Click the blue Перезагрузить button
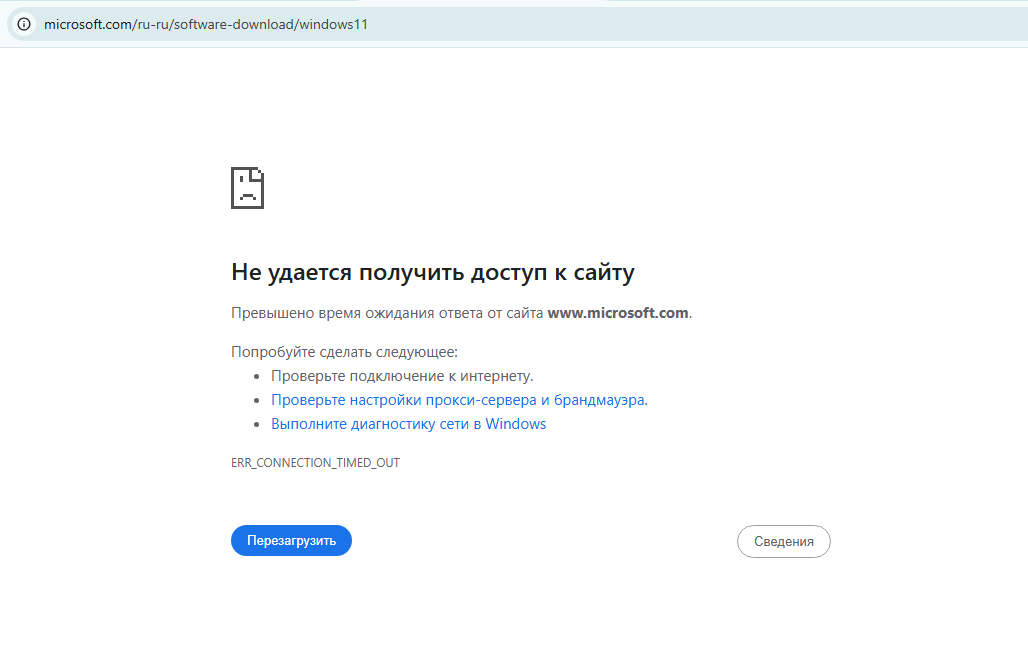 tap(291, 541)
